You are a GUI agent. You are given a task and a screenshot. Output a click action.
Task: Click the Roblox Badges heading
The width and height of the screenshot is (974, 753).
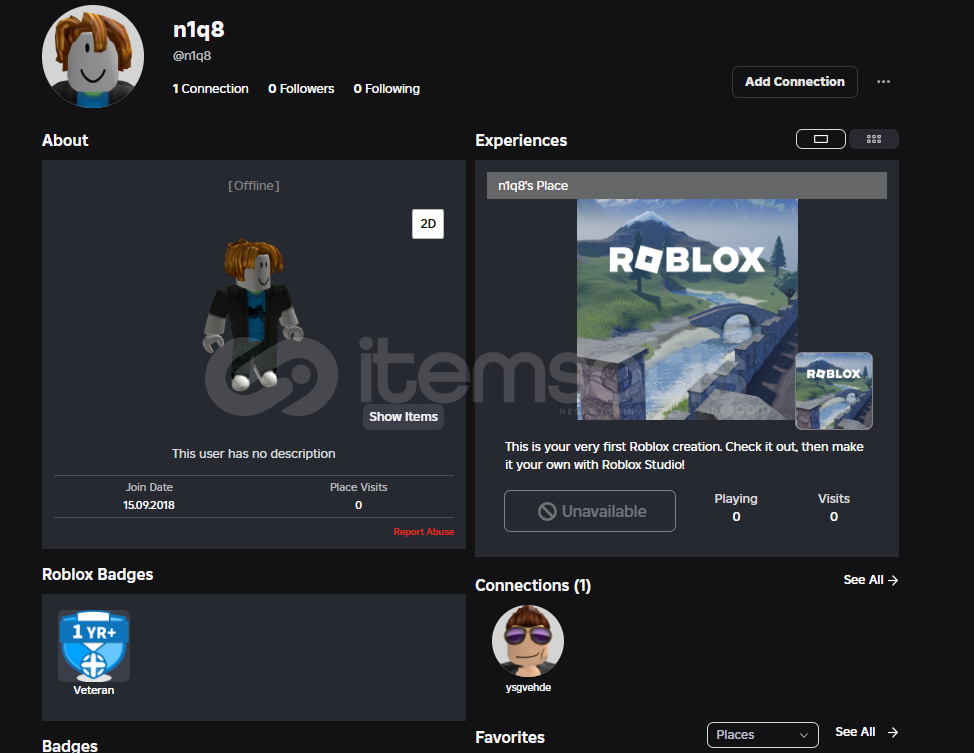(98, 574)
